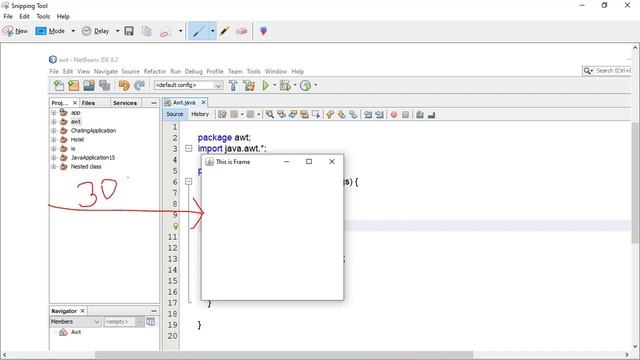Click the NetBeans Undo arrow icon

[x=124, y=85]
